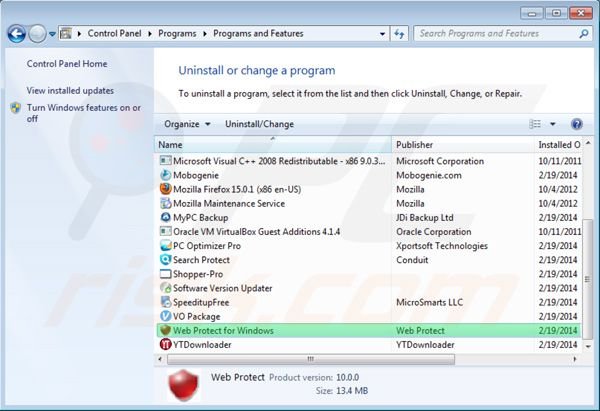Click the PC Optimizer Pro icon

click(x=165, y=246)
